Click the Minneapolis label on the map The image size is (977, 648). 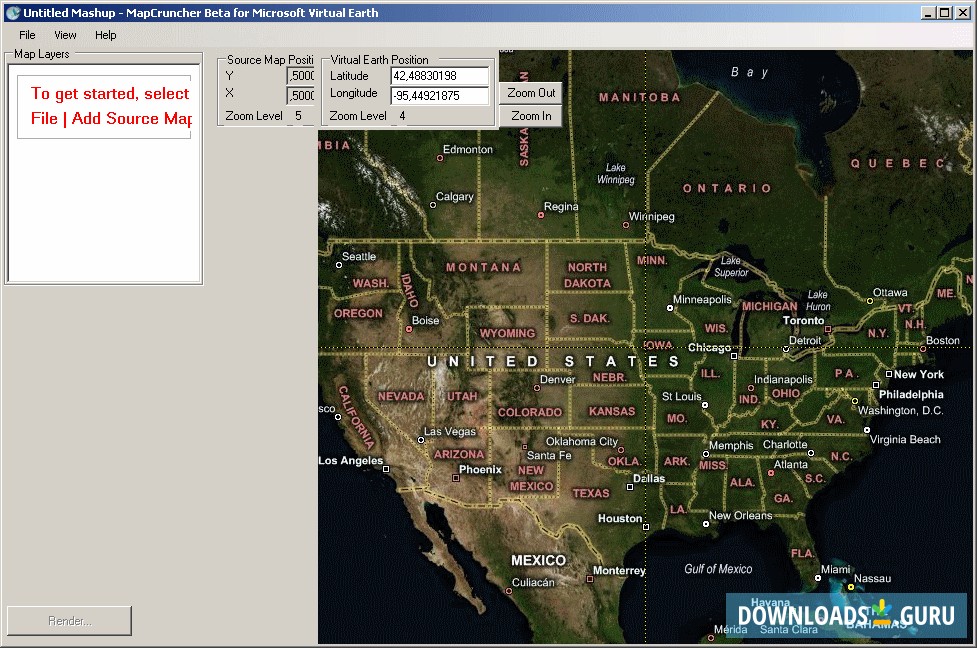coord(702,300)
